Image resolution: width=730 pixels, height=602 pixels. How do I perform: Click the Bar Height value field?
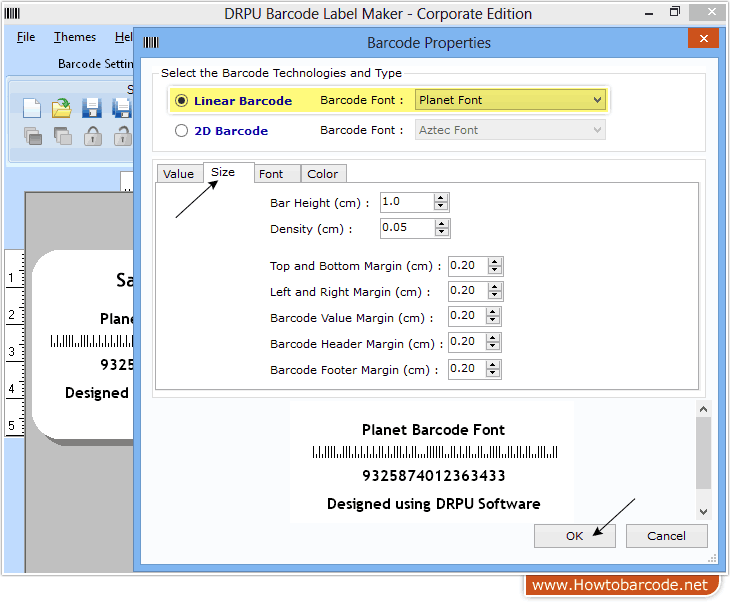pos(407,202)
